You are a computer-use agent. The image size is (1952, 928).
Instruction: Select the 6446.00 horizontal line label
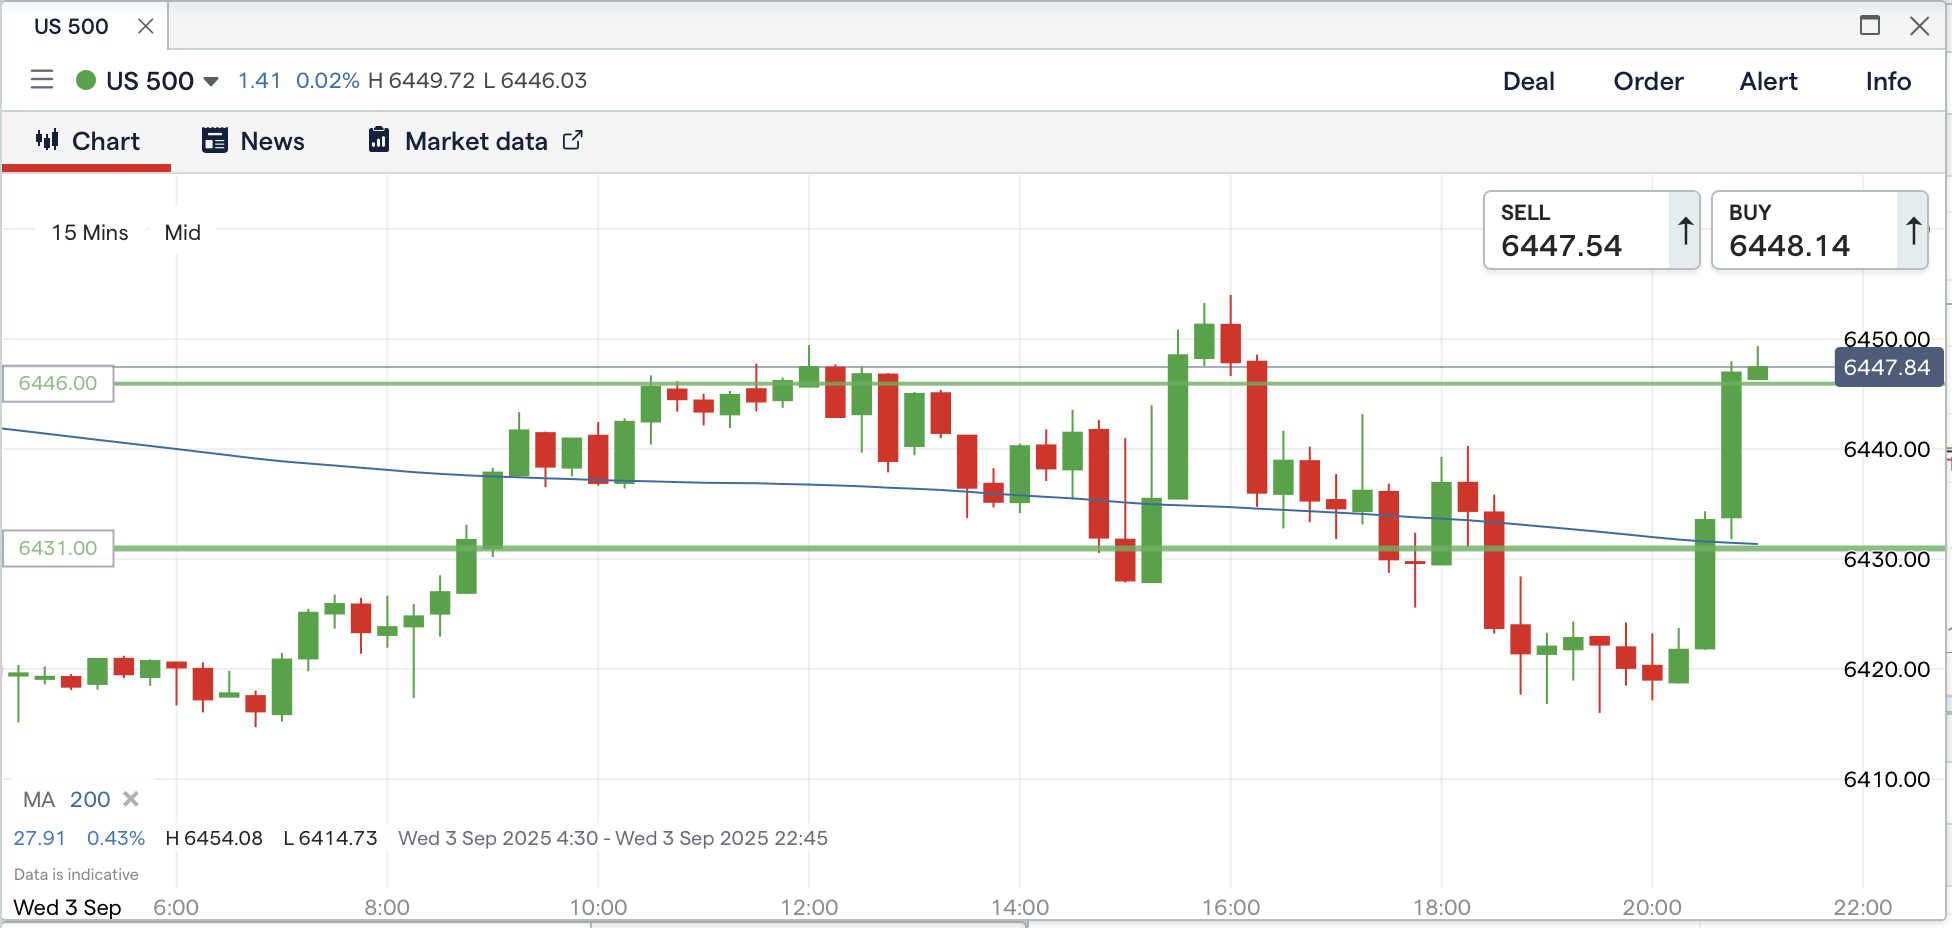58,384
